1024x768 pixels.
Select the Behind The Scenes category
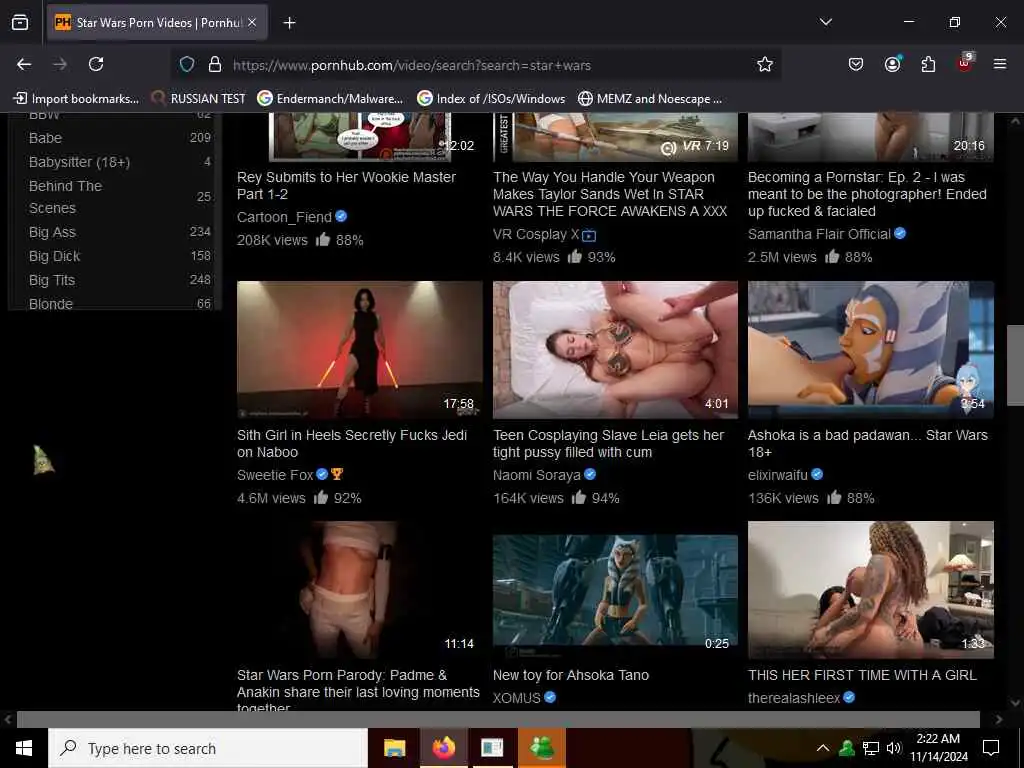pos(65,197)
